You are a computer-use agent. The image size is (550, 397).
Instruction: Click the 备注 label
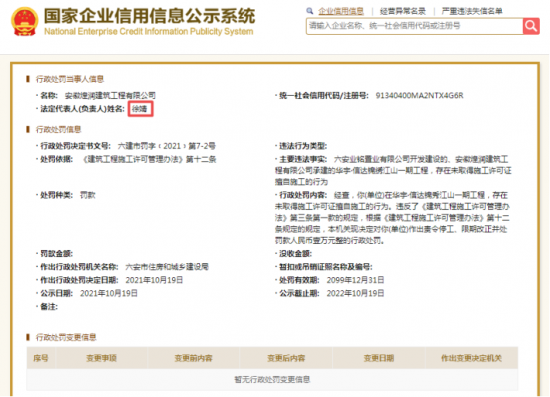49,307
